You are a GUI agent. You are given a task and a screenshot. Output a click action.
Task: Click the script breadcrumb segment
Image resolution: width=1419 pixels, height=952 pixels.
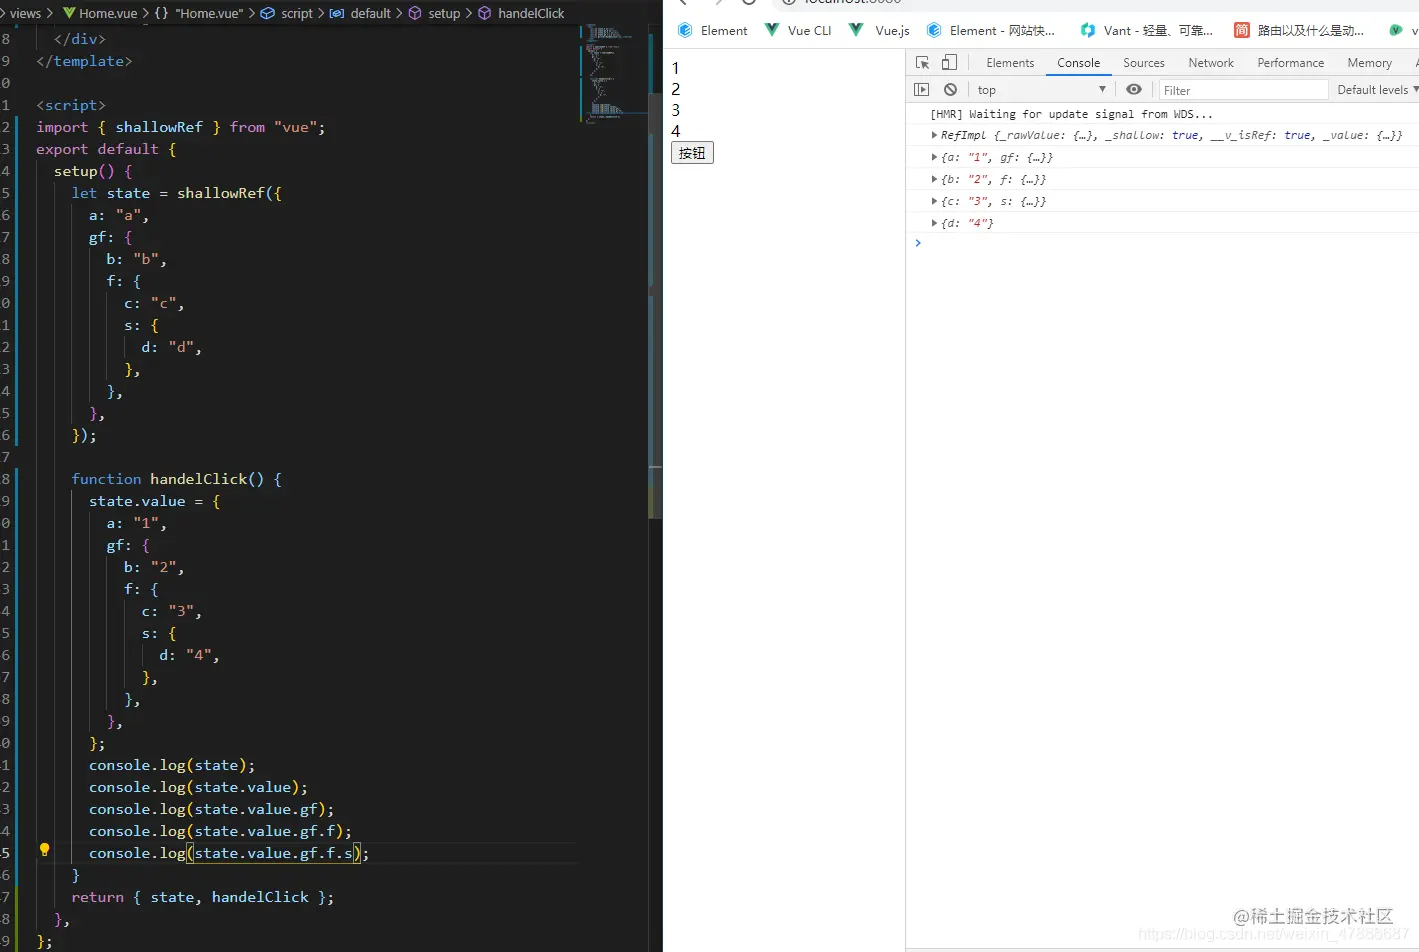(x=287, y=13)
